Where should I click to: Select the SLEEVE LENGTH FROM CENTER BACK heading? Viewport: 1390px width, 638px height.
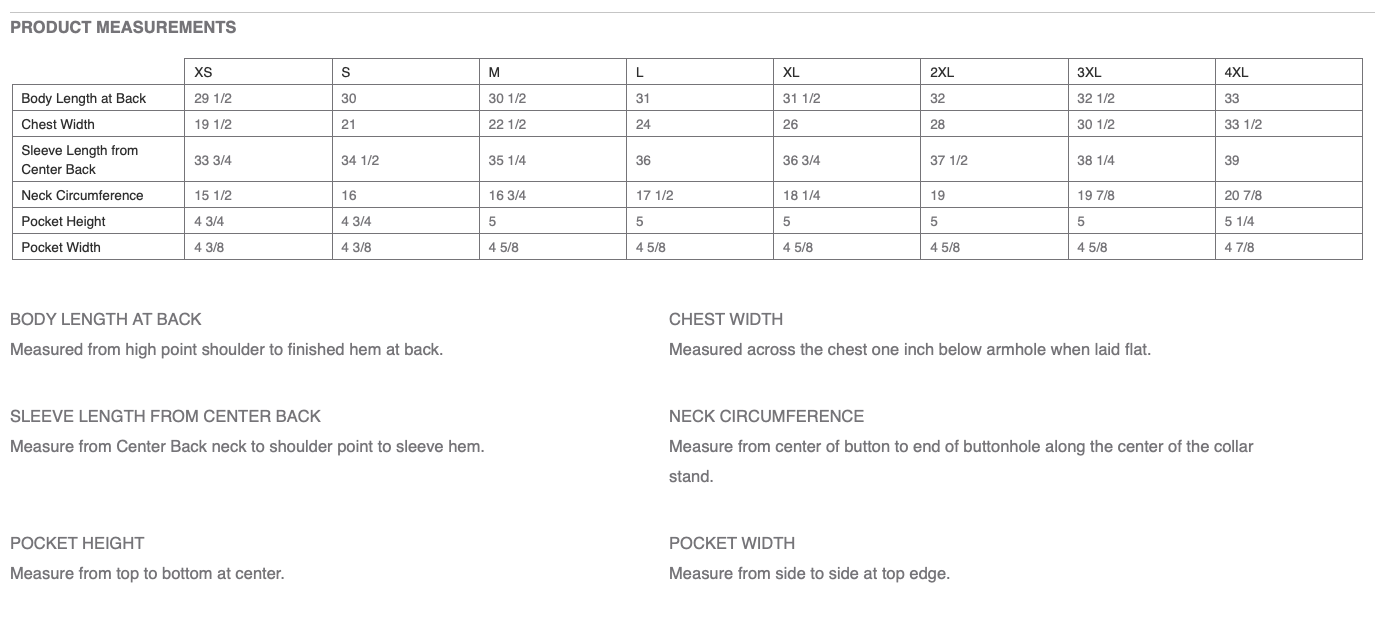coord(166,416)
